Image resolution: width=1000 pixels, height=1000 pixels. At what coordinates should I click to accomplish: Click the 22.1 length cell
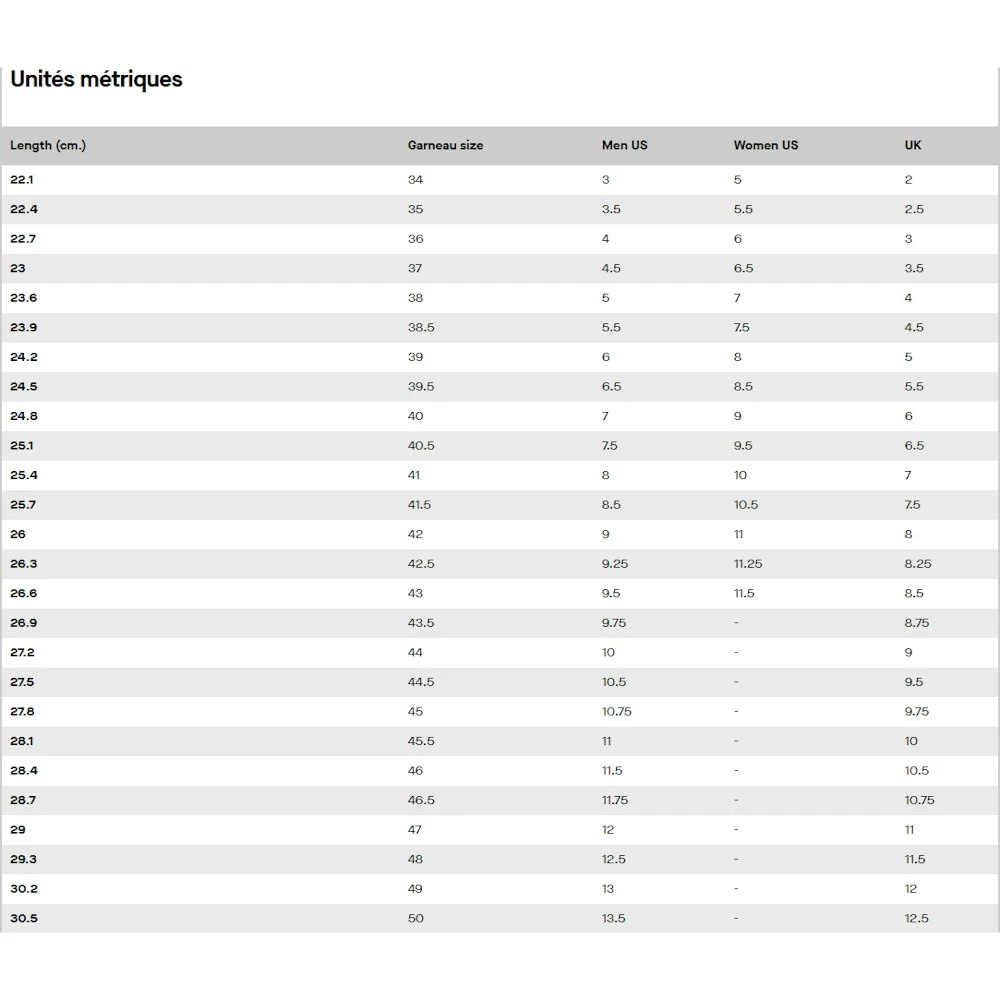tap(22, 180)
